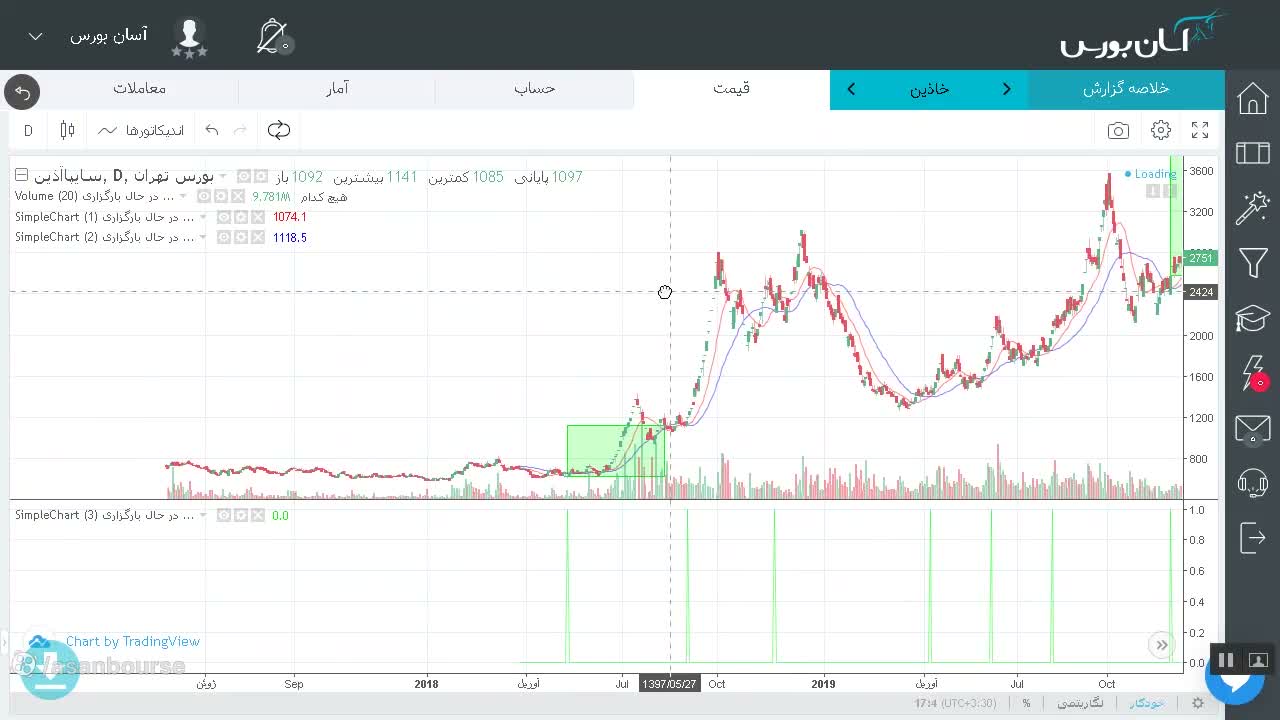Open the filter funnel in sidebar
The width and height of the screenshot is (1280, 720).
1253,263
